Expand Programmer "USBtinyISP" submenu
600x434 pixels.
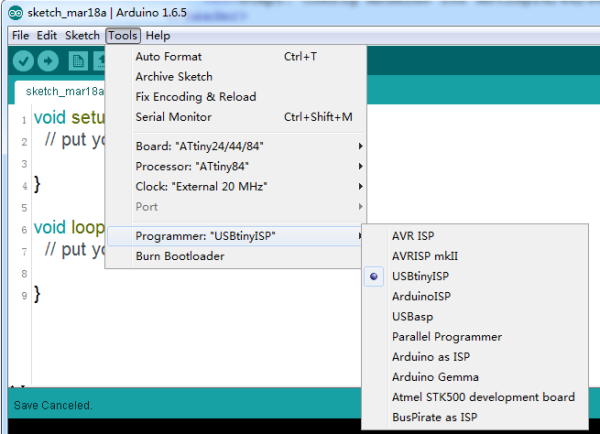pos(235,236)
